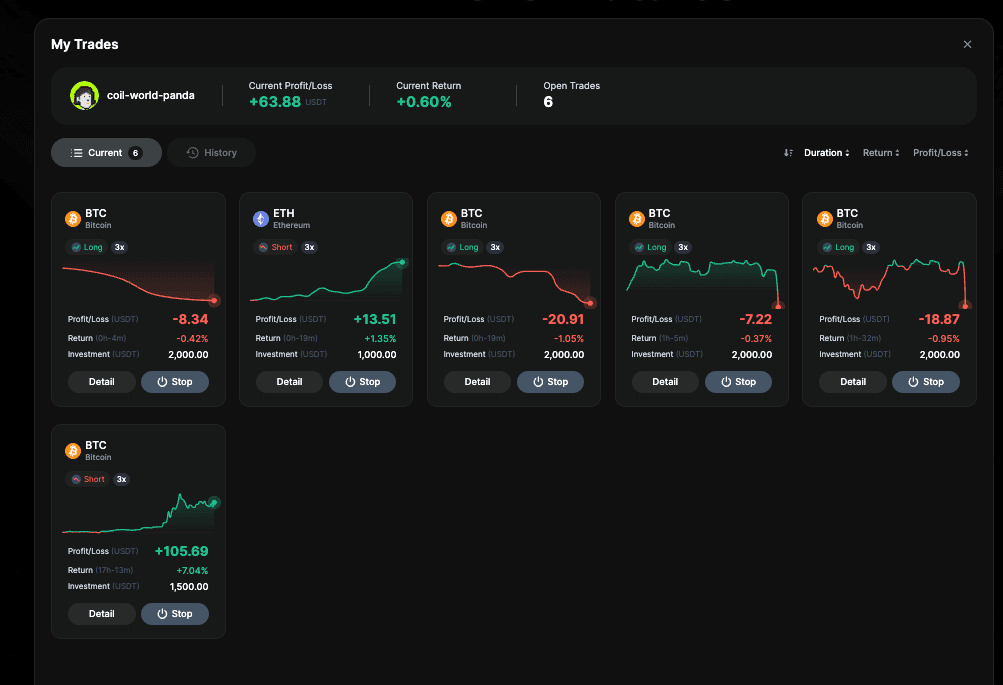Sort trades by Duration

click(x=826, y=153)
